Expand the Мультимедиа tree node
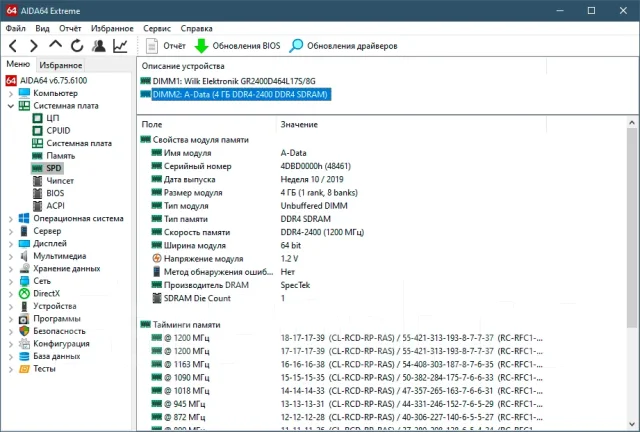This screenshot has width=640, height=432. pyautogui.click(x=11, y=256)
